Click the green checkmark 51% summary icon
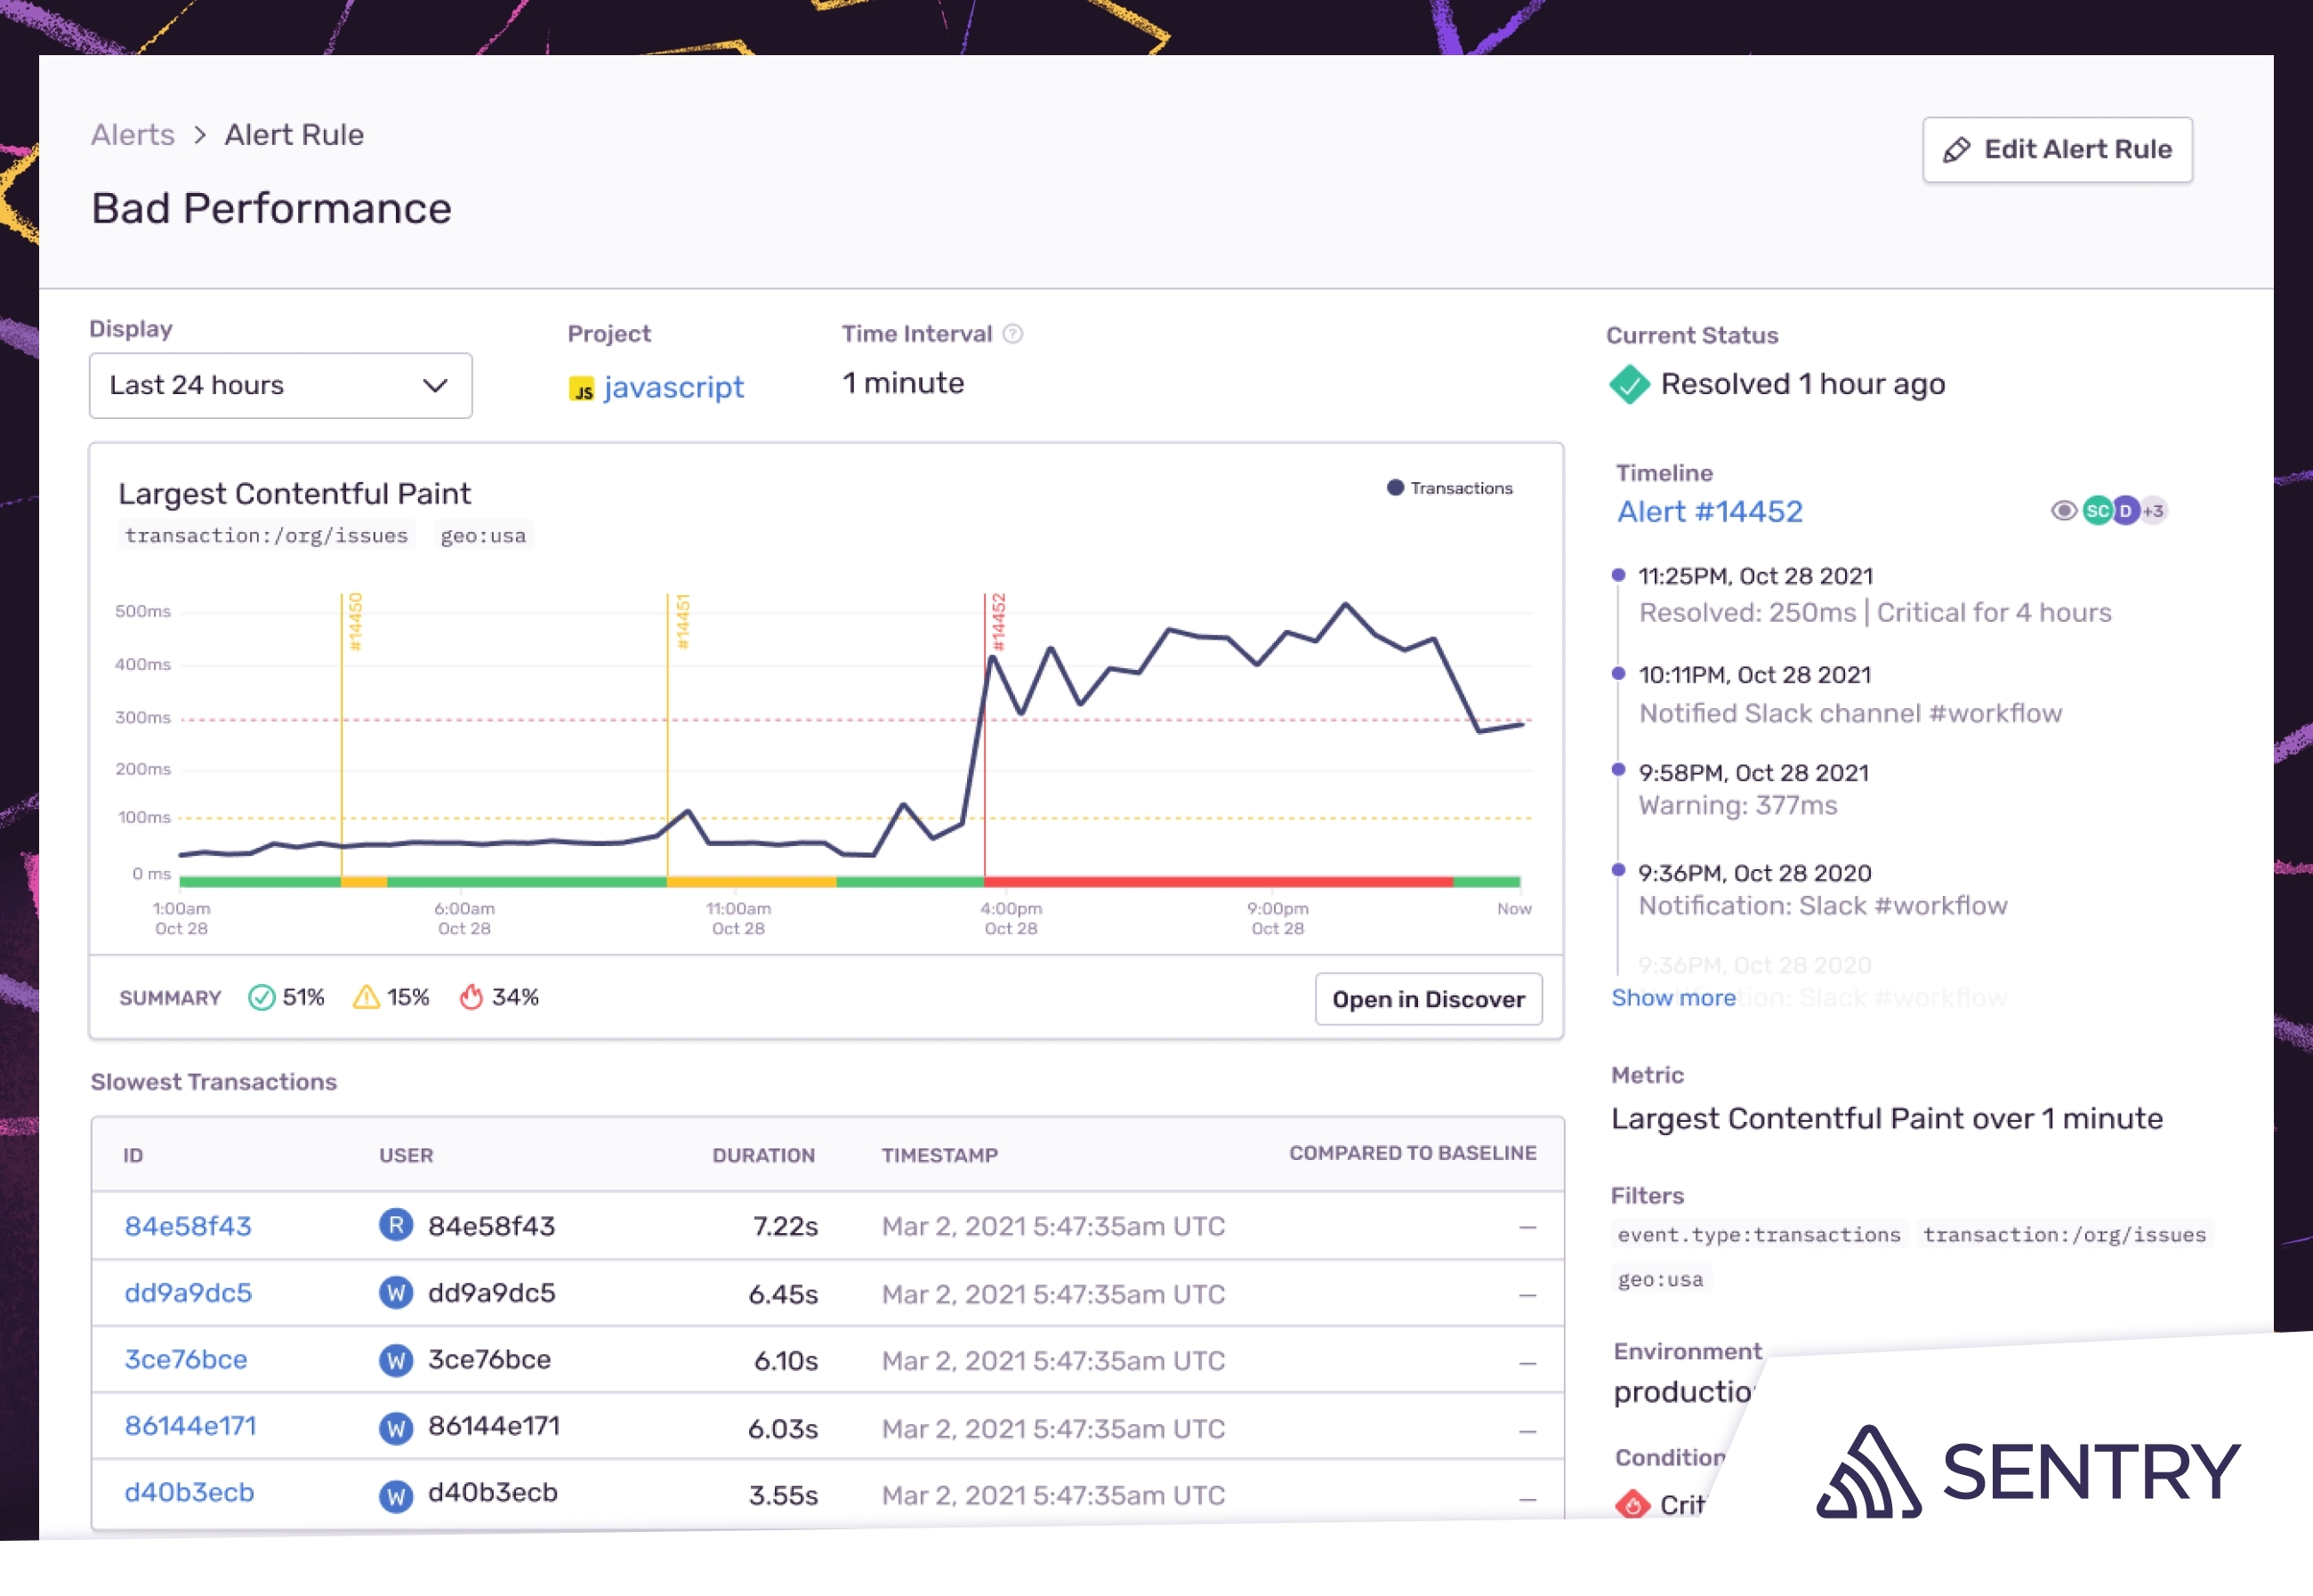This screenshot has height=1596, width=2313. click(x=261, y=998)
